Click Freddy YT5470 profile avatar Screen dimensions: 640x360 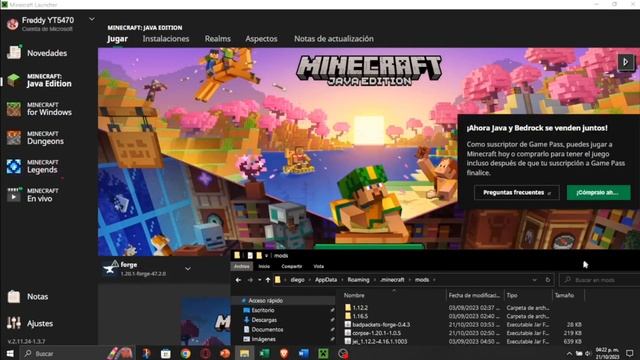click(x=13, y=24)
